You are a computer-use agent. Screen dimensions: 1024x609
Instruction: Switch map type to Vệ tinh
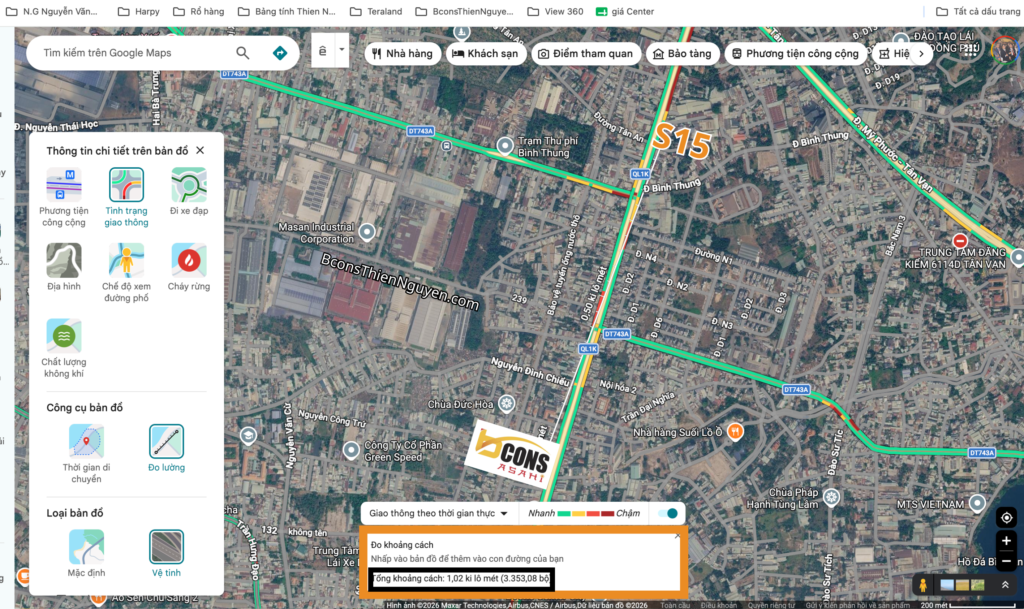pos(166,553)
